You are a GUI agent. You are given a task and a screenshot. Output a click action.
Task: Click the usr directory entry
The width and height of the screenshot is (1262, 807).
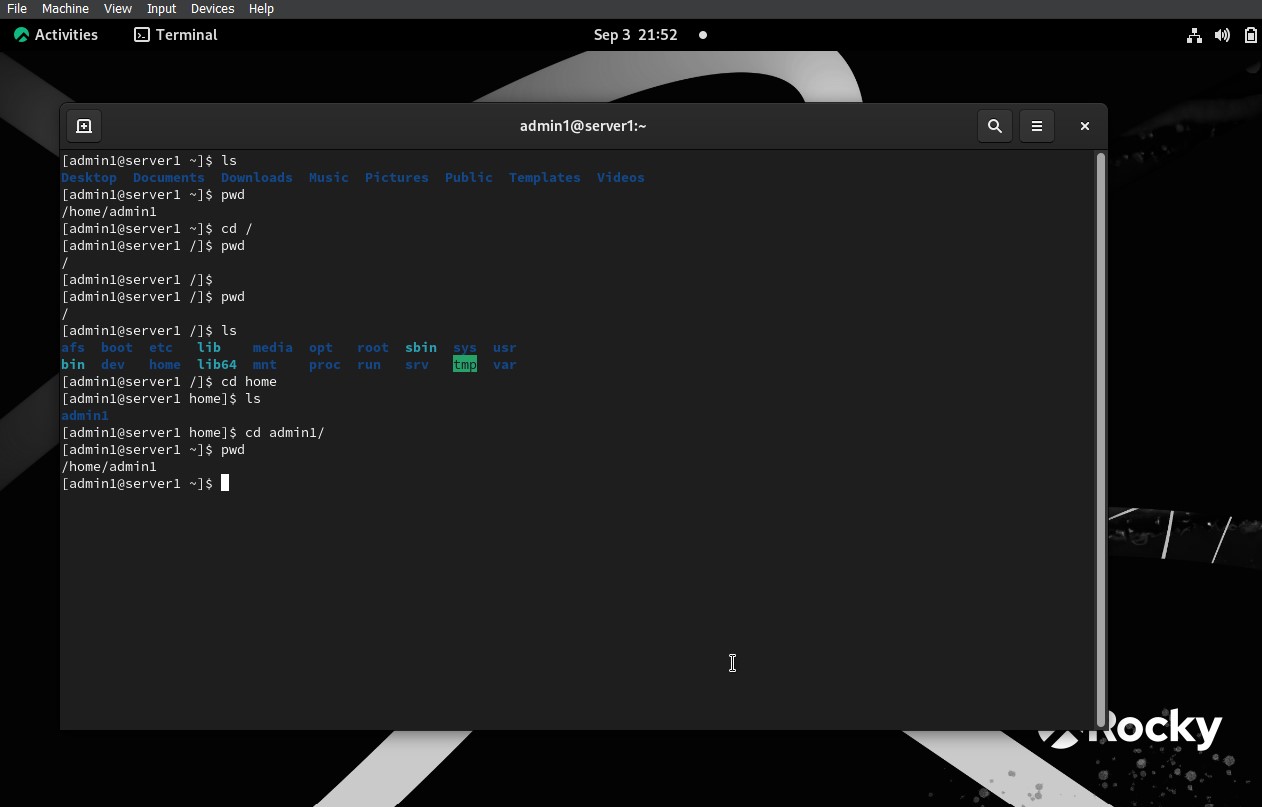coord(505,348)
